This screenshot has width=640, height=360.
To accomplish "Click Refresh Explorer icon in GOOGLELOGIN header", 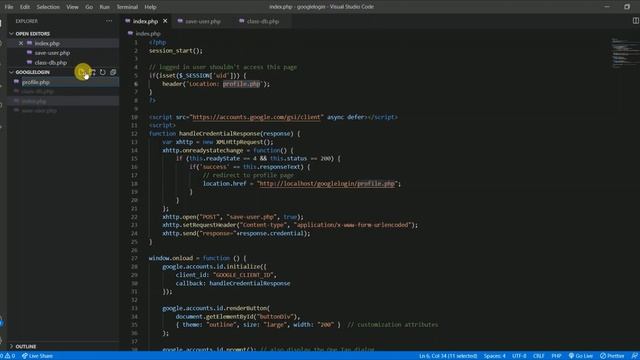I will pos(103,72).
